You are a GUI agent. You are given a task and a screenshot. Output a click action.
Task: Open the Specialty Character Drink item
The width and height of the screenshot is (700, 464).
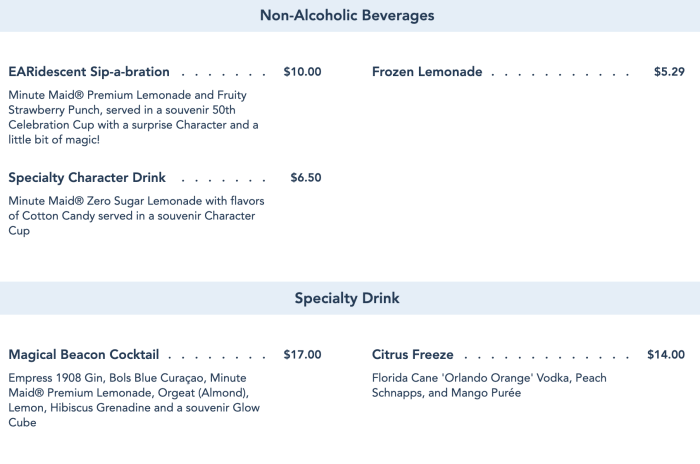[x=87, y=178]
